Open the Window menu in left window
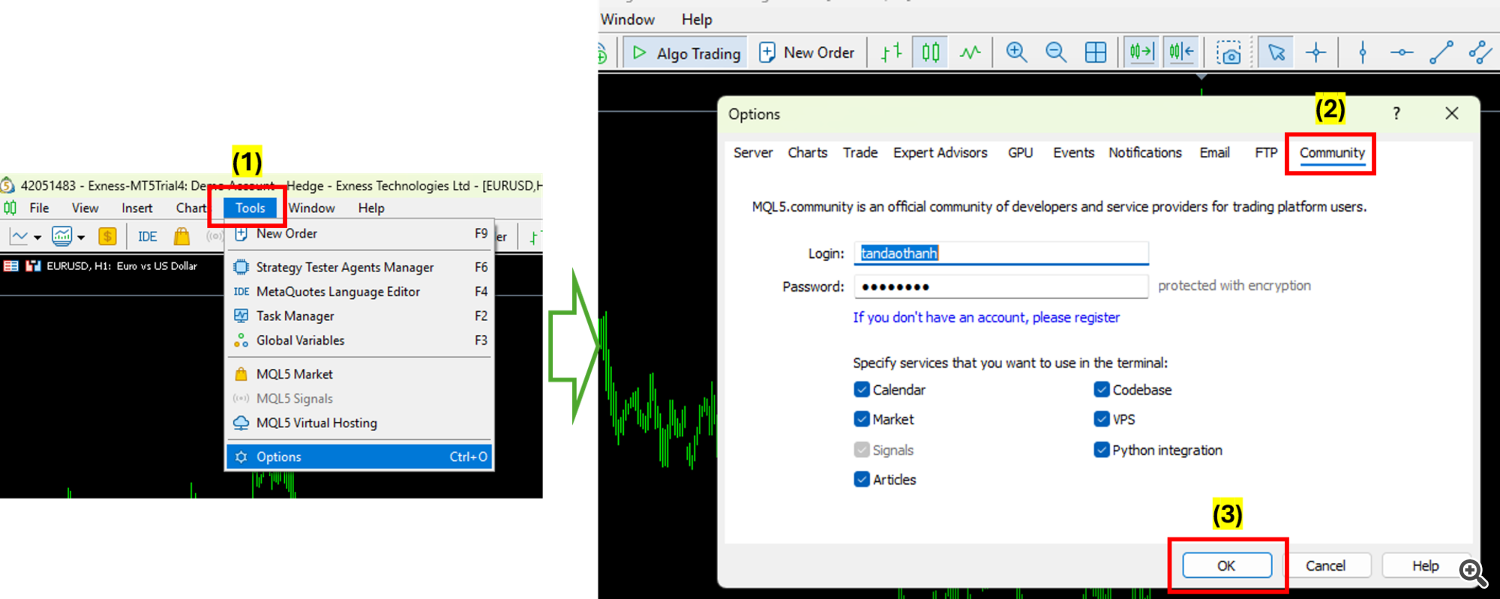The width and height of the screenshot is (1500, 599). click(x=312, y=208)
